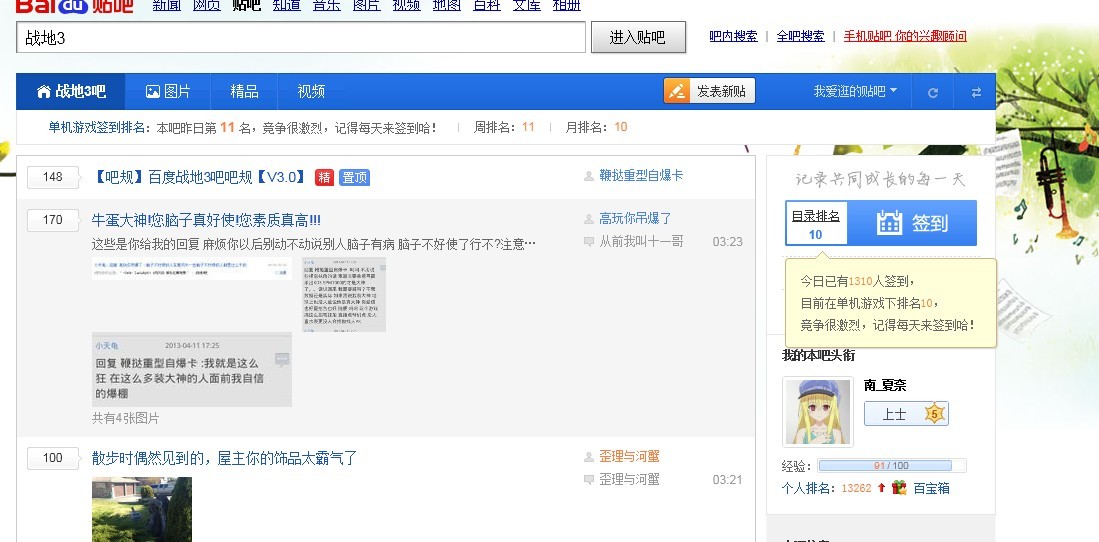Click the monthly ranking value after 月排名

[620, 127]
